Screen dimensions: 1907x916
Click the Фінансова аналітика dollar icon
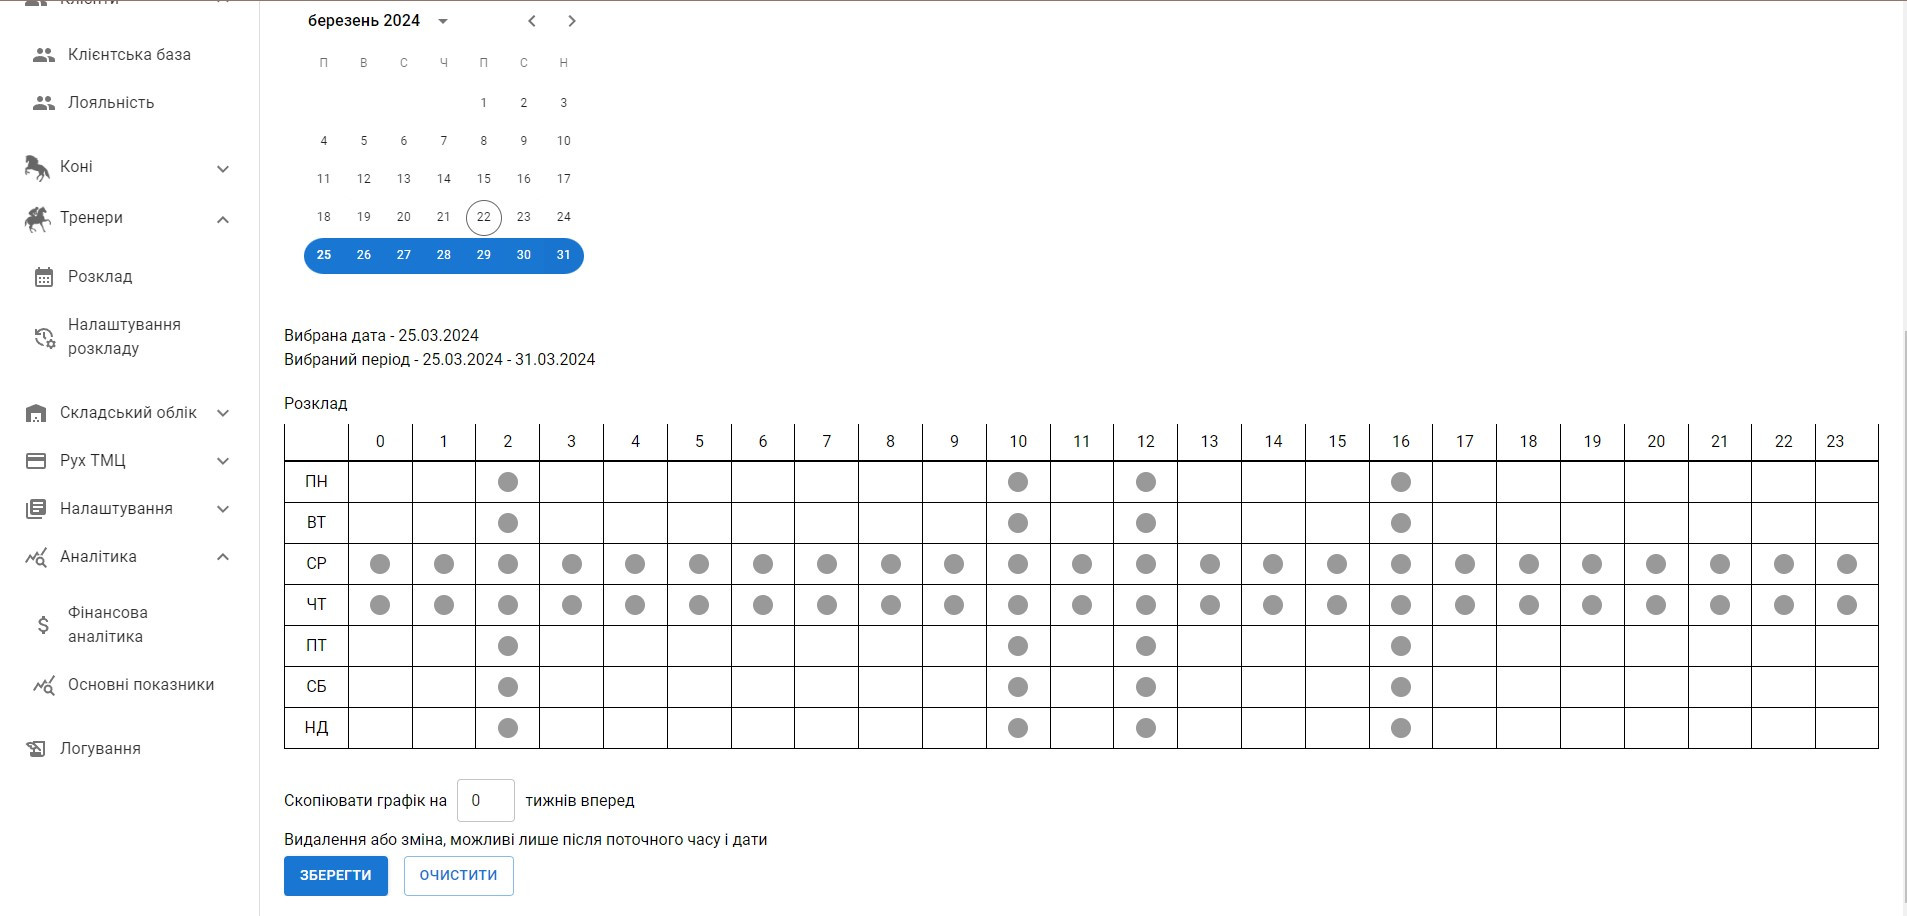[43, 625]
